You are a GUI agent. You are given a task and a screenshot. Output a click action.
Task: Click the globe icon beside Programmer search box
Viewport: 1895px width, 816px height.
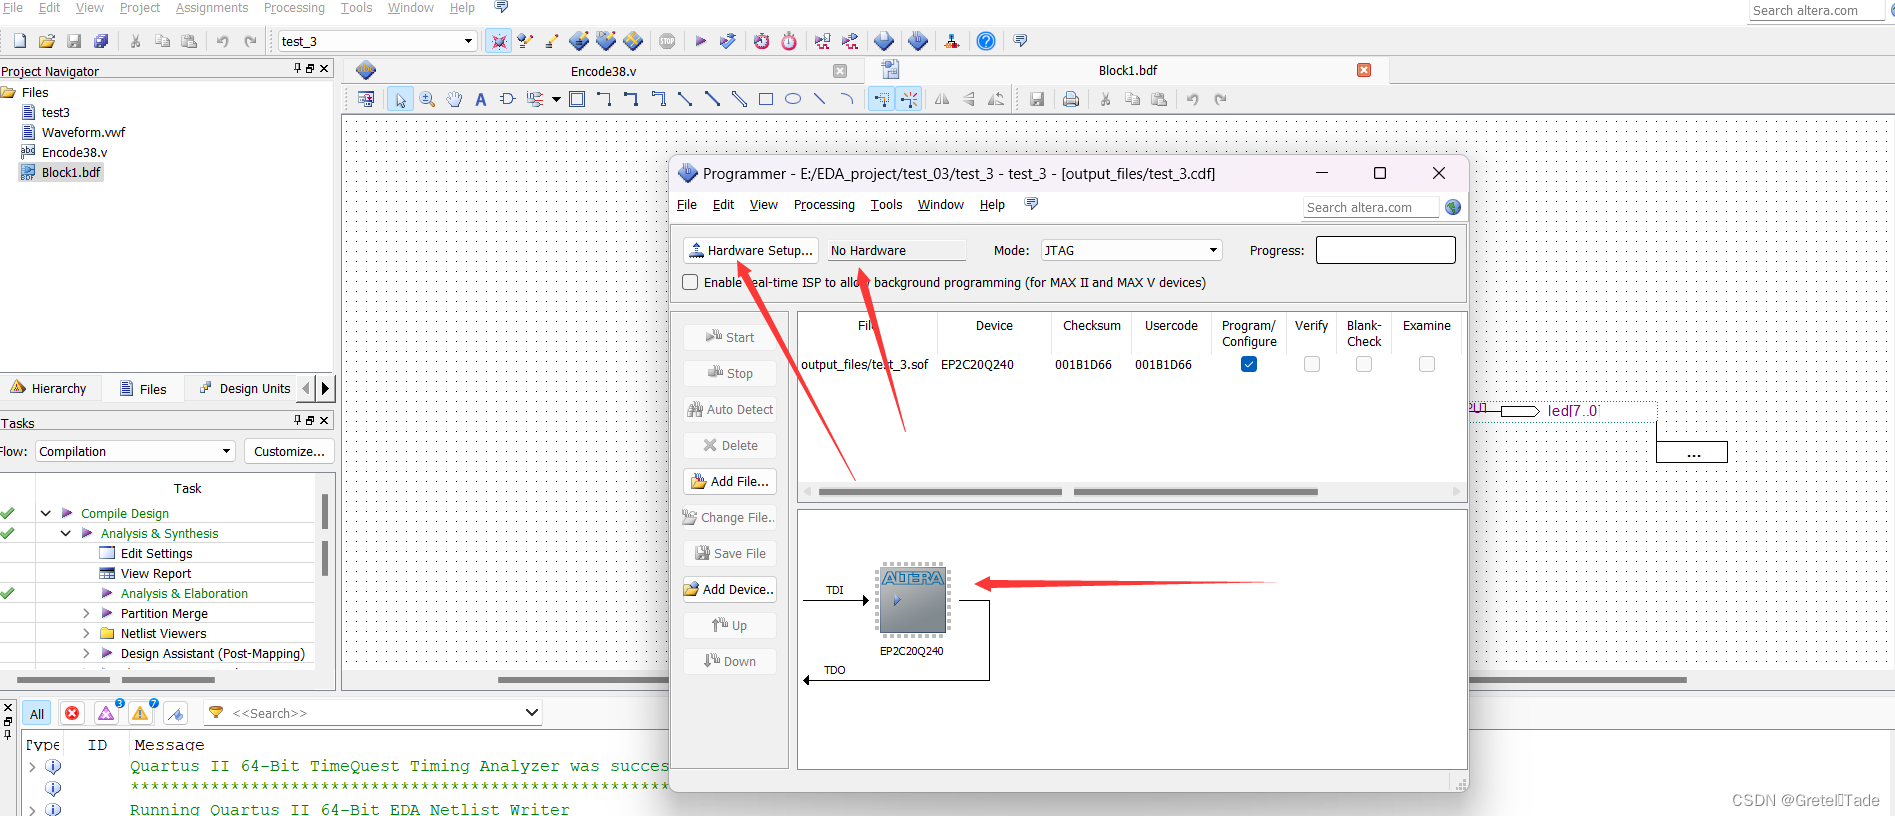[1453, 207]
